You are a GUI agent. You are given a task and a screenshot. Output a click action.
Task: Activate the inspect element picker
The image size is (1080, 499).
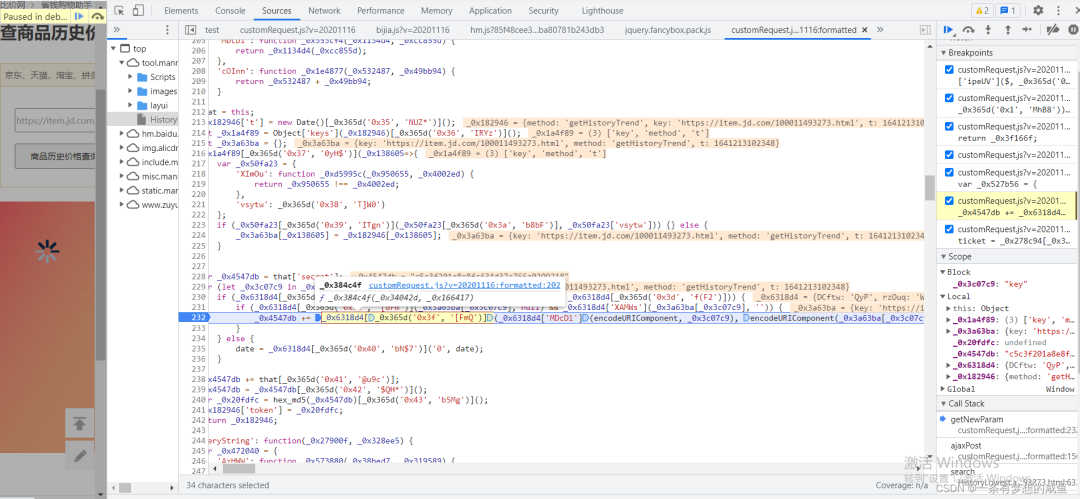coord(119,11)
